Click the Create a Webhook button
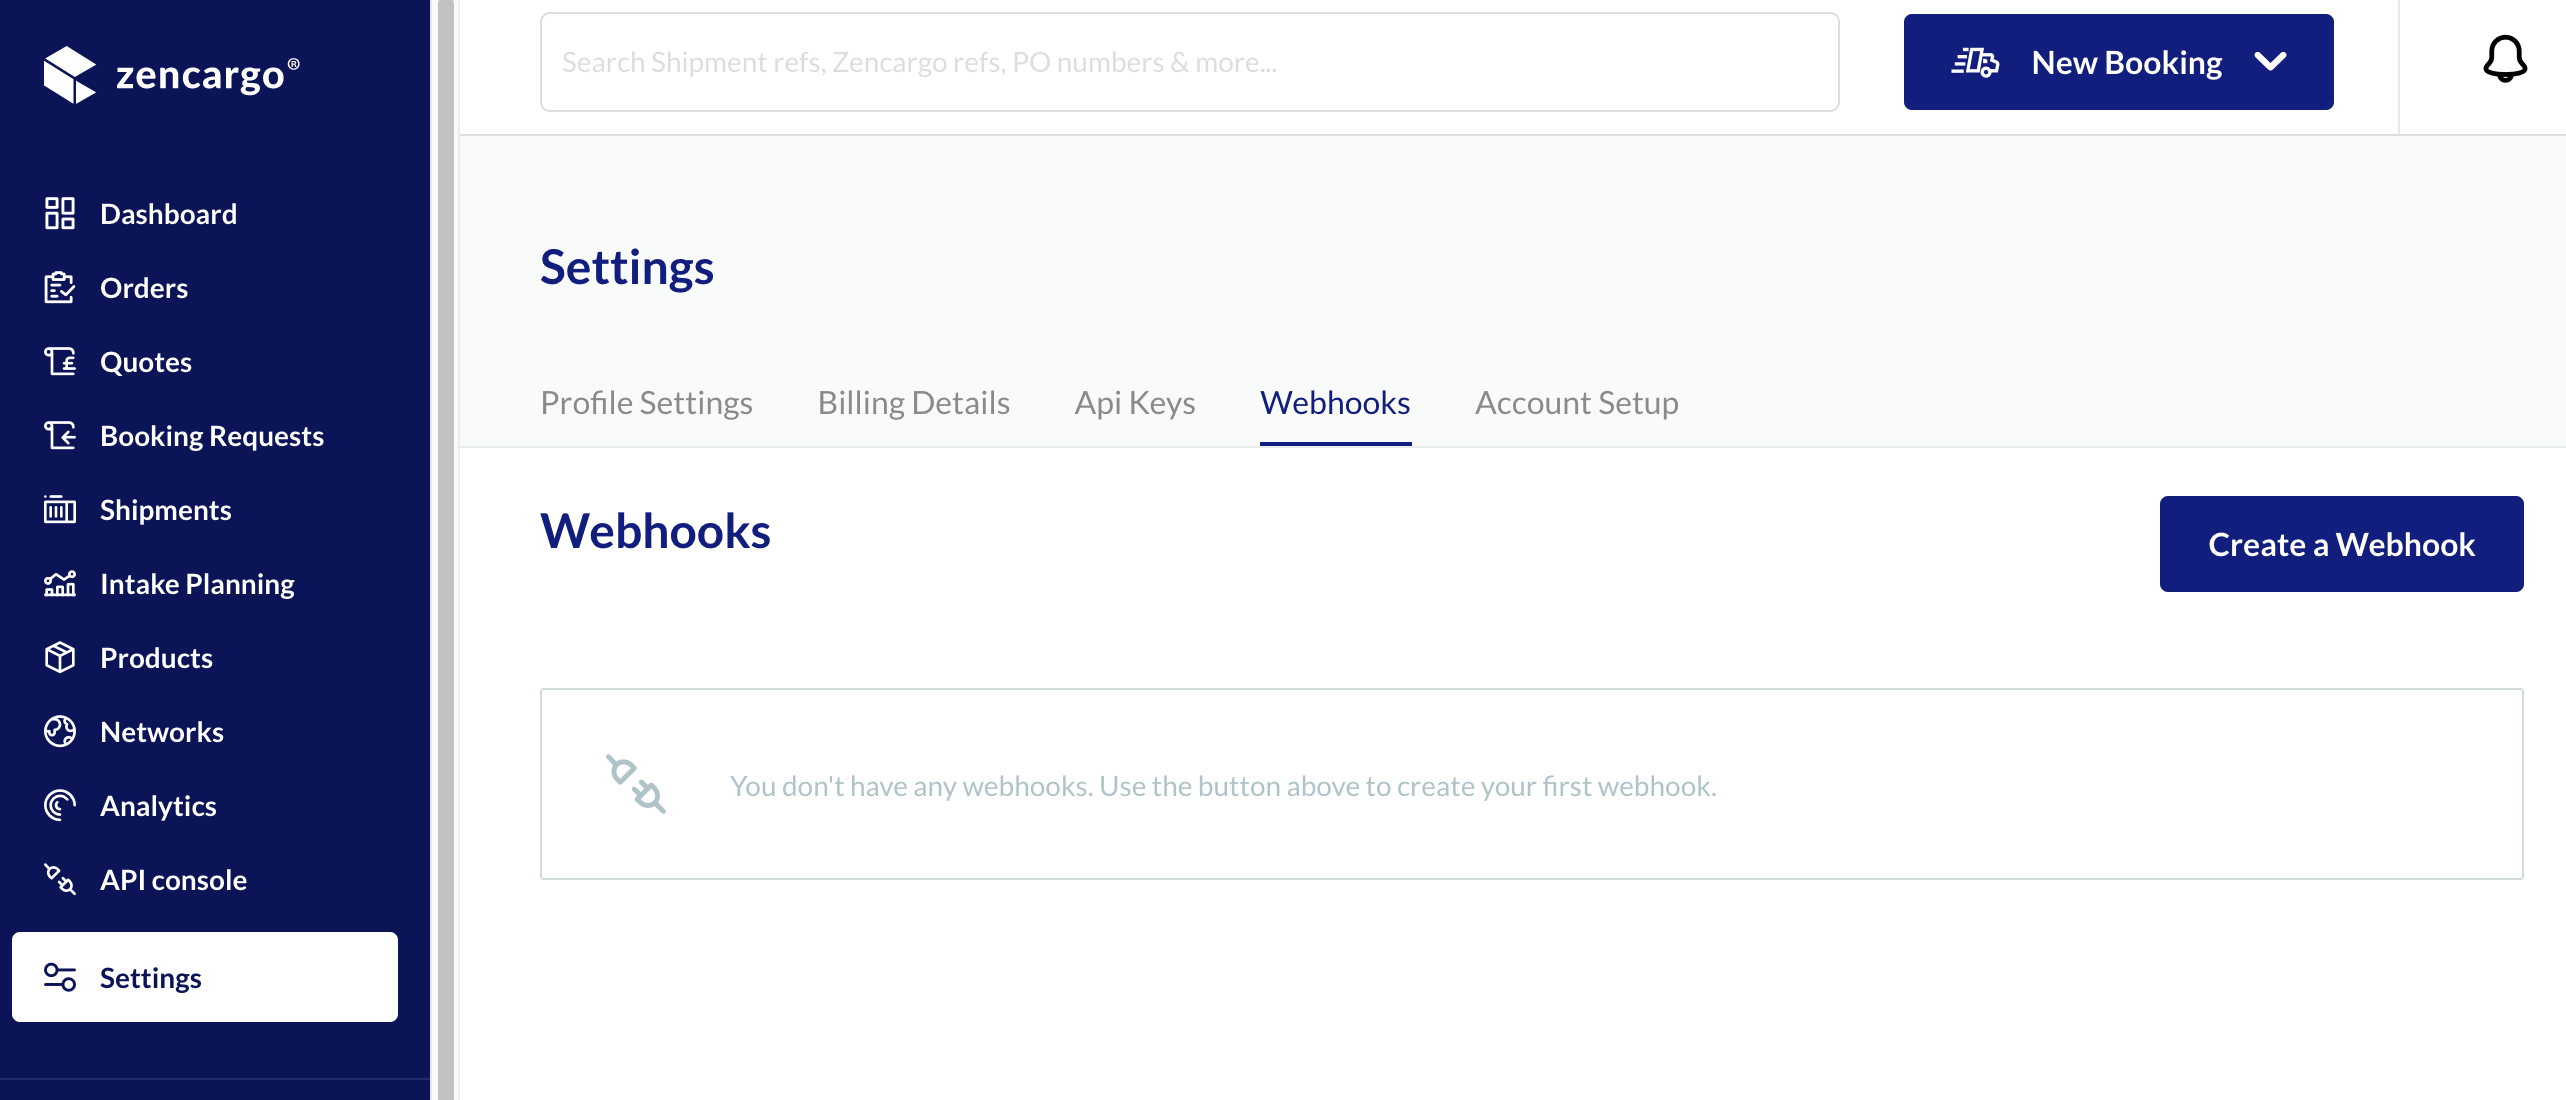The image size is (2566, 1100). (x=2342, y=543)
